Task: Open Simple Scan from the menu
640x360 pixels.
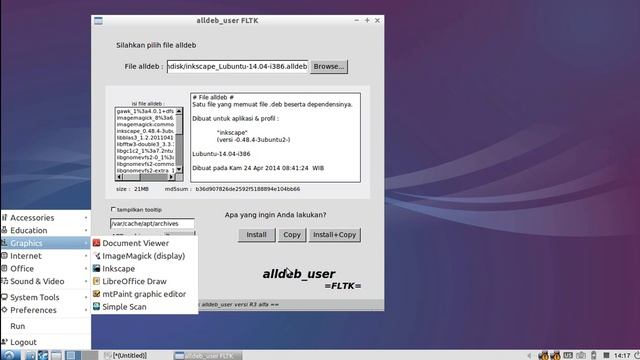Action: 144,307
